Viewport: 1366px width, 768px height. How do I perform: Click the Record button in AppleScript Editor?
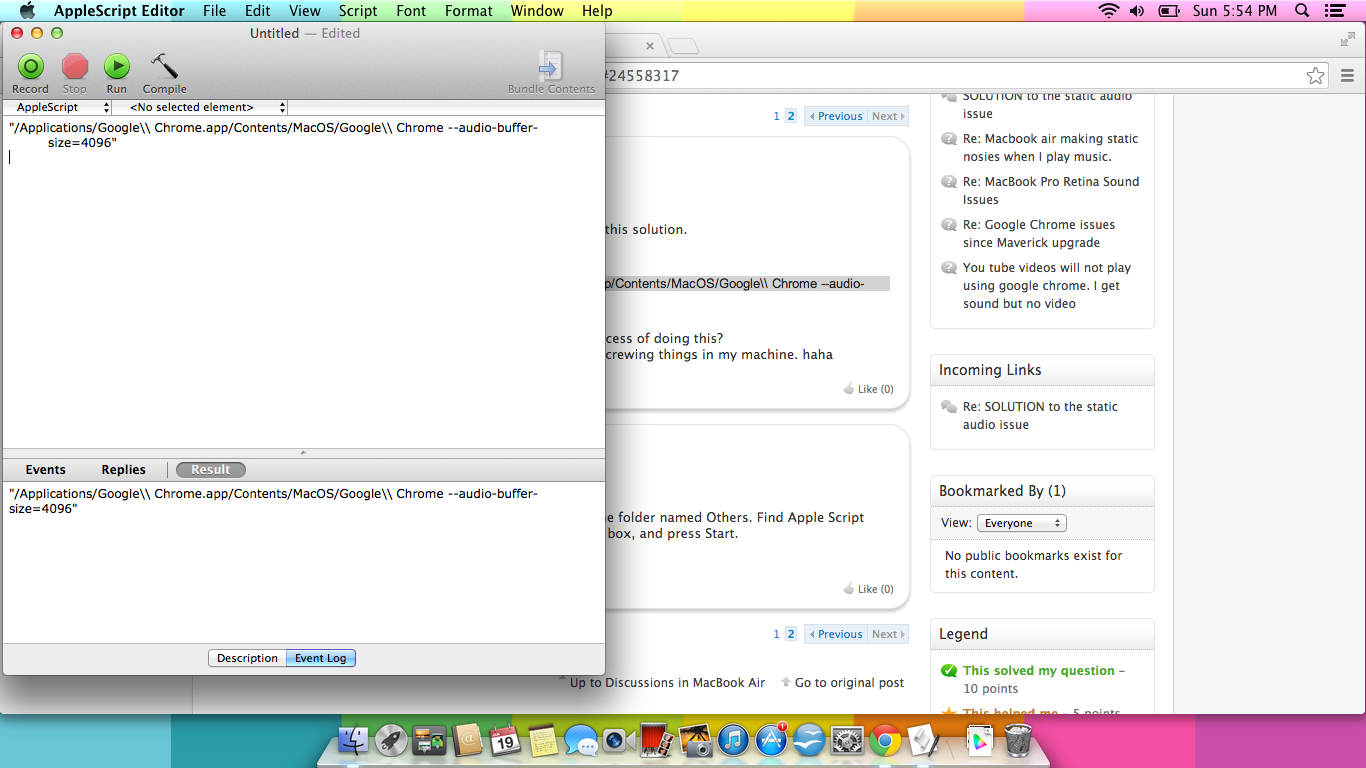coord(30,68)
